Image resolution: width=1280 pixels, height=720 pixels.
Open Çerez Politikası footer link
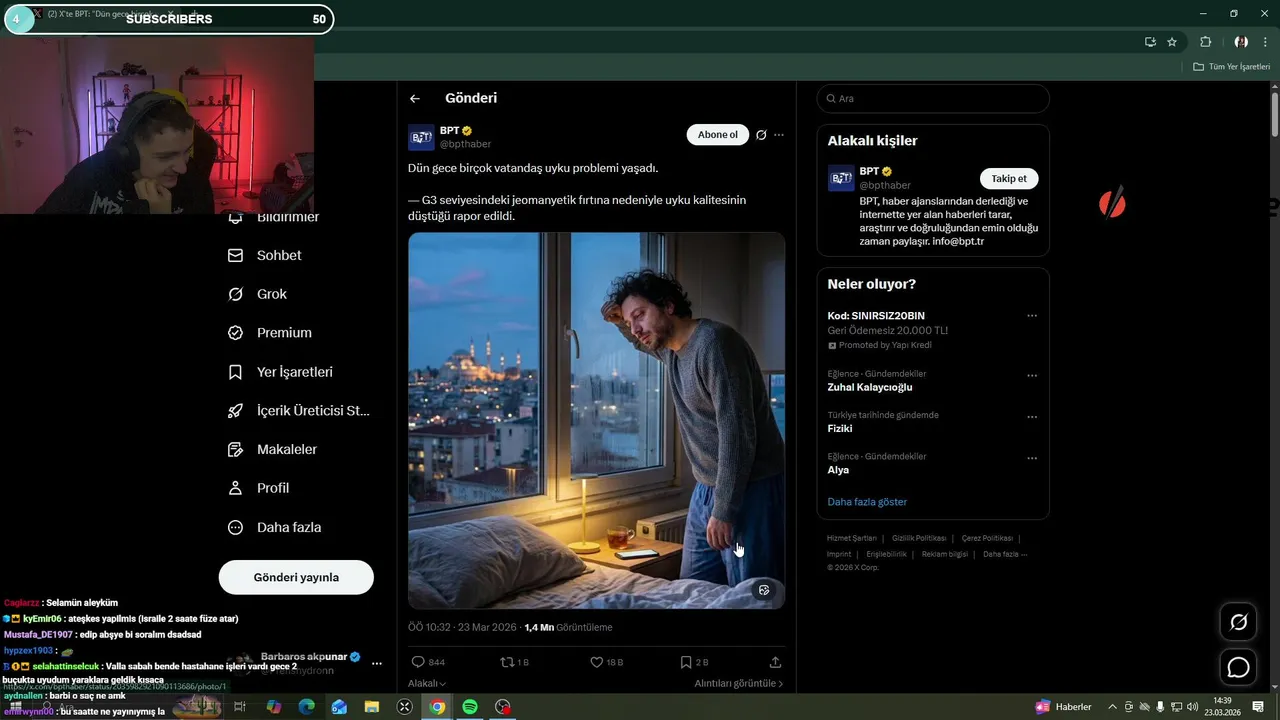[987, 538]
